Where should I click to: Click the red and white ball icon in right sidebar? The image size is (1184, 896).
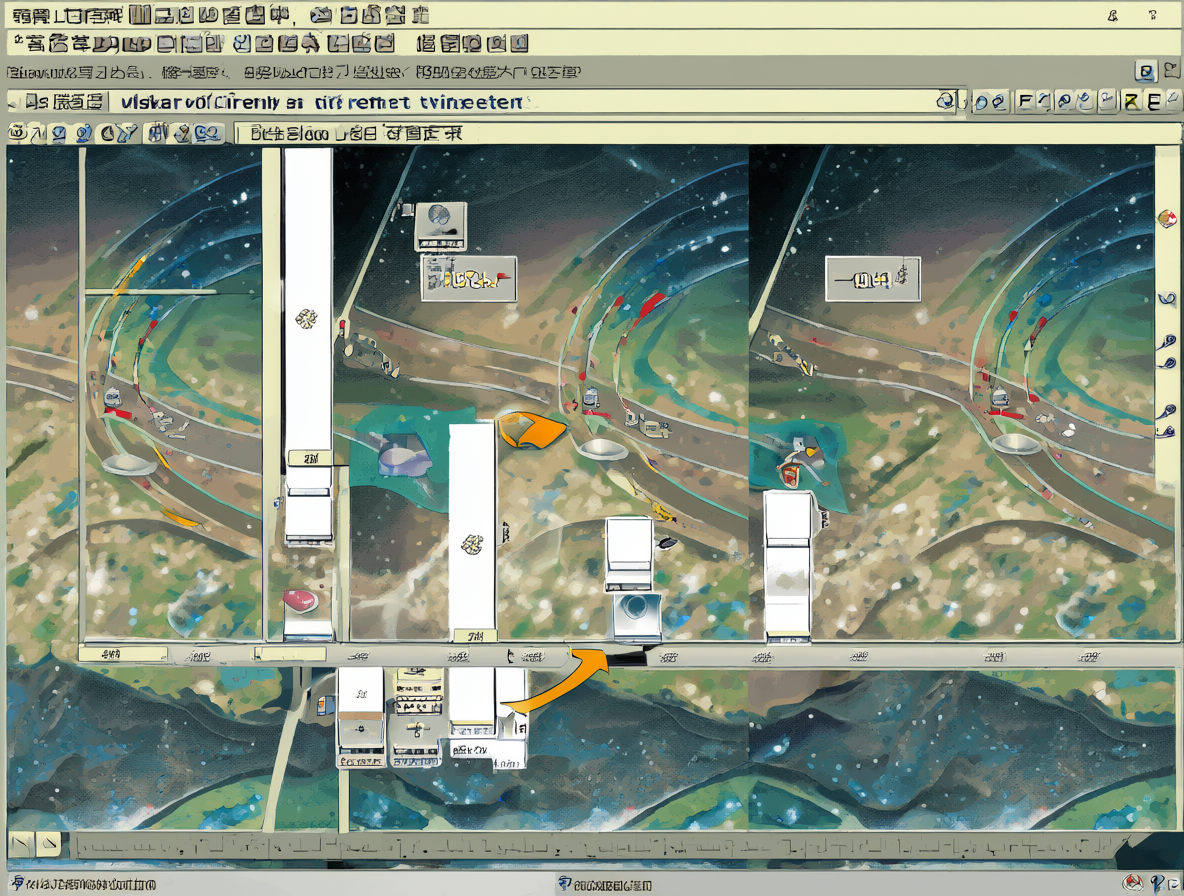pos(1167,219)
